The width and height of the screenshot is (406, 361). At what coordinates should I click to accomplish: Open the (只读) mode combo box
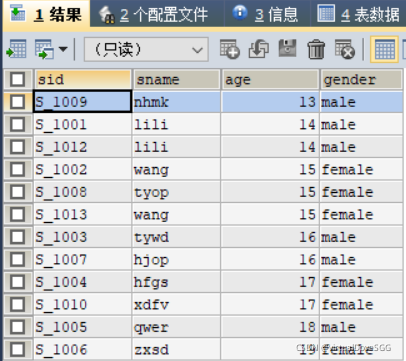pyautogui.click(x=146, y=50)
